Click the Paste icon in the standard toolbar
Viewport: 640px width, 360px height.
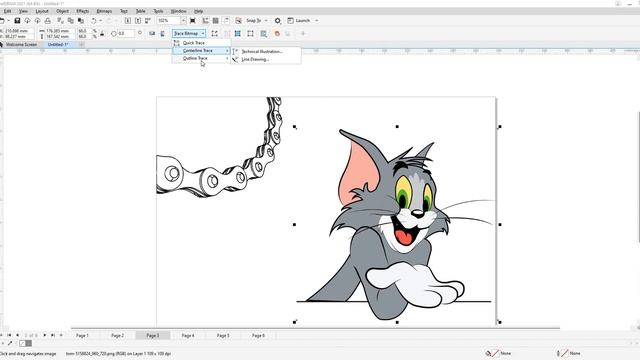tap(81, 20)
